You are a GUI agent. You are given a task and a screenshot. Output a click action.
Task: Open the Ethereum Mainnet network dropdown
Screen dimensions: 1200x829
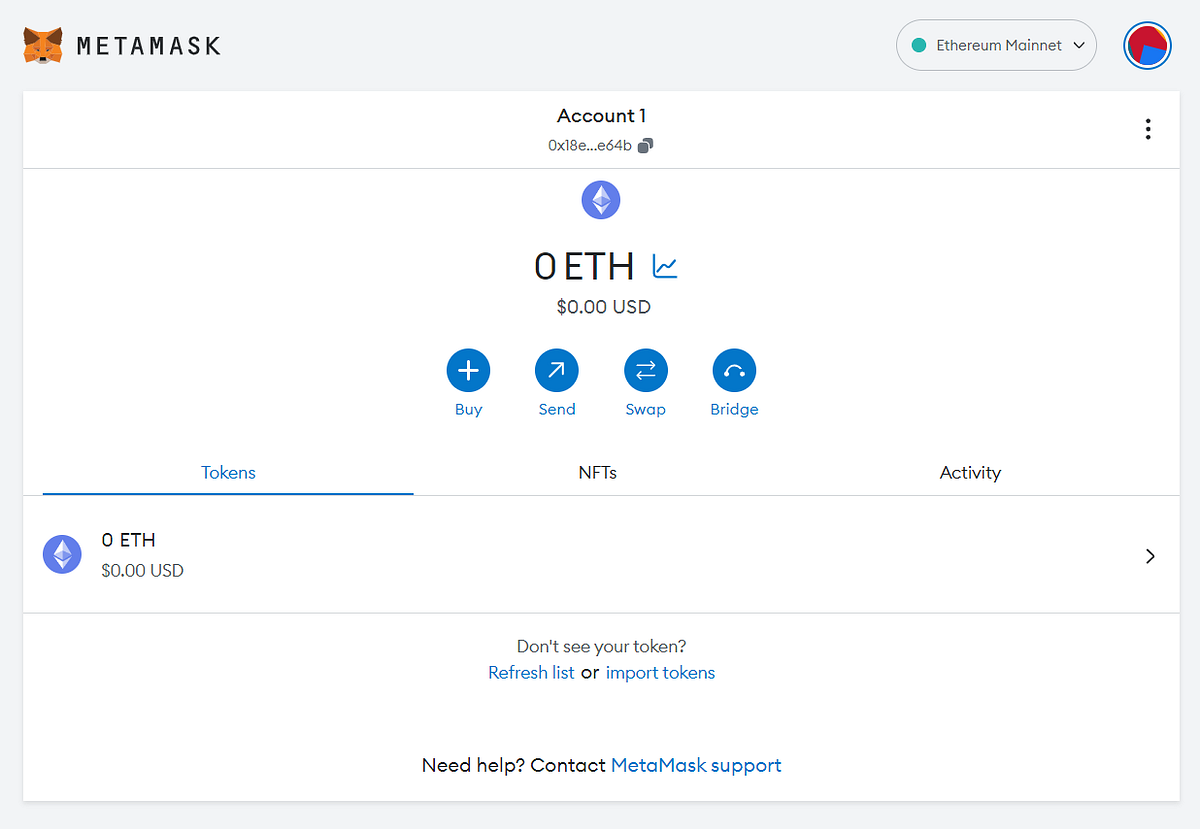coord(996,45)
